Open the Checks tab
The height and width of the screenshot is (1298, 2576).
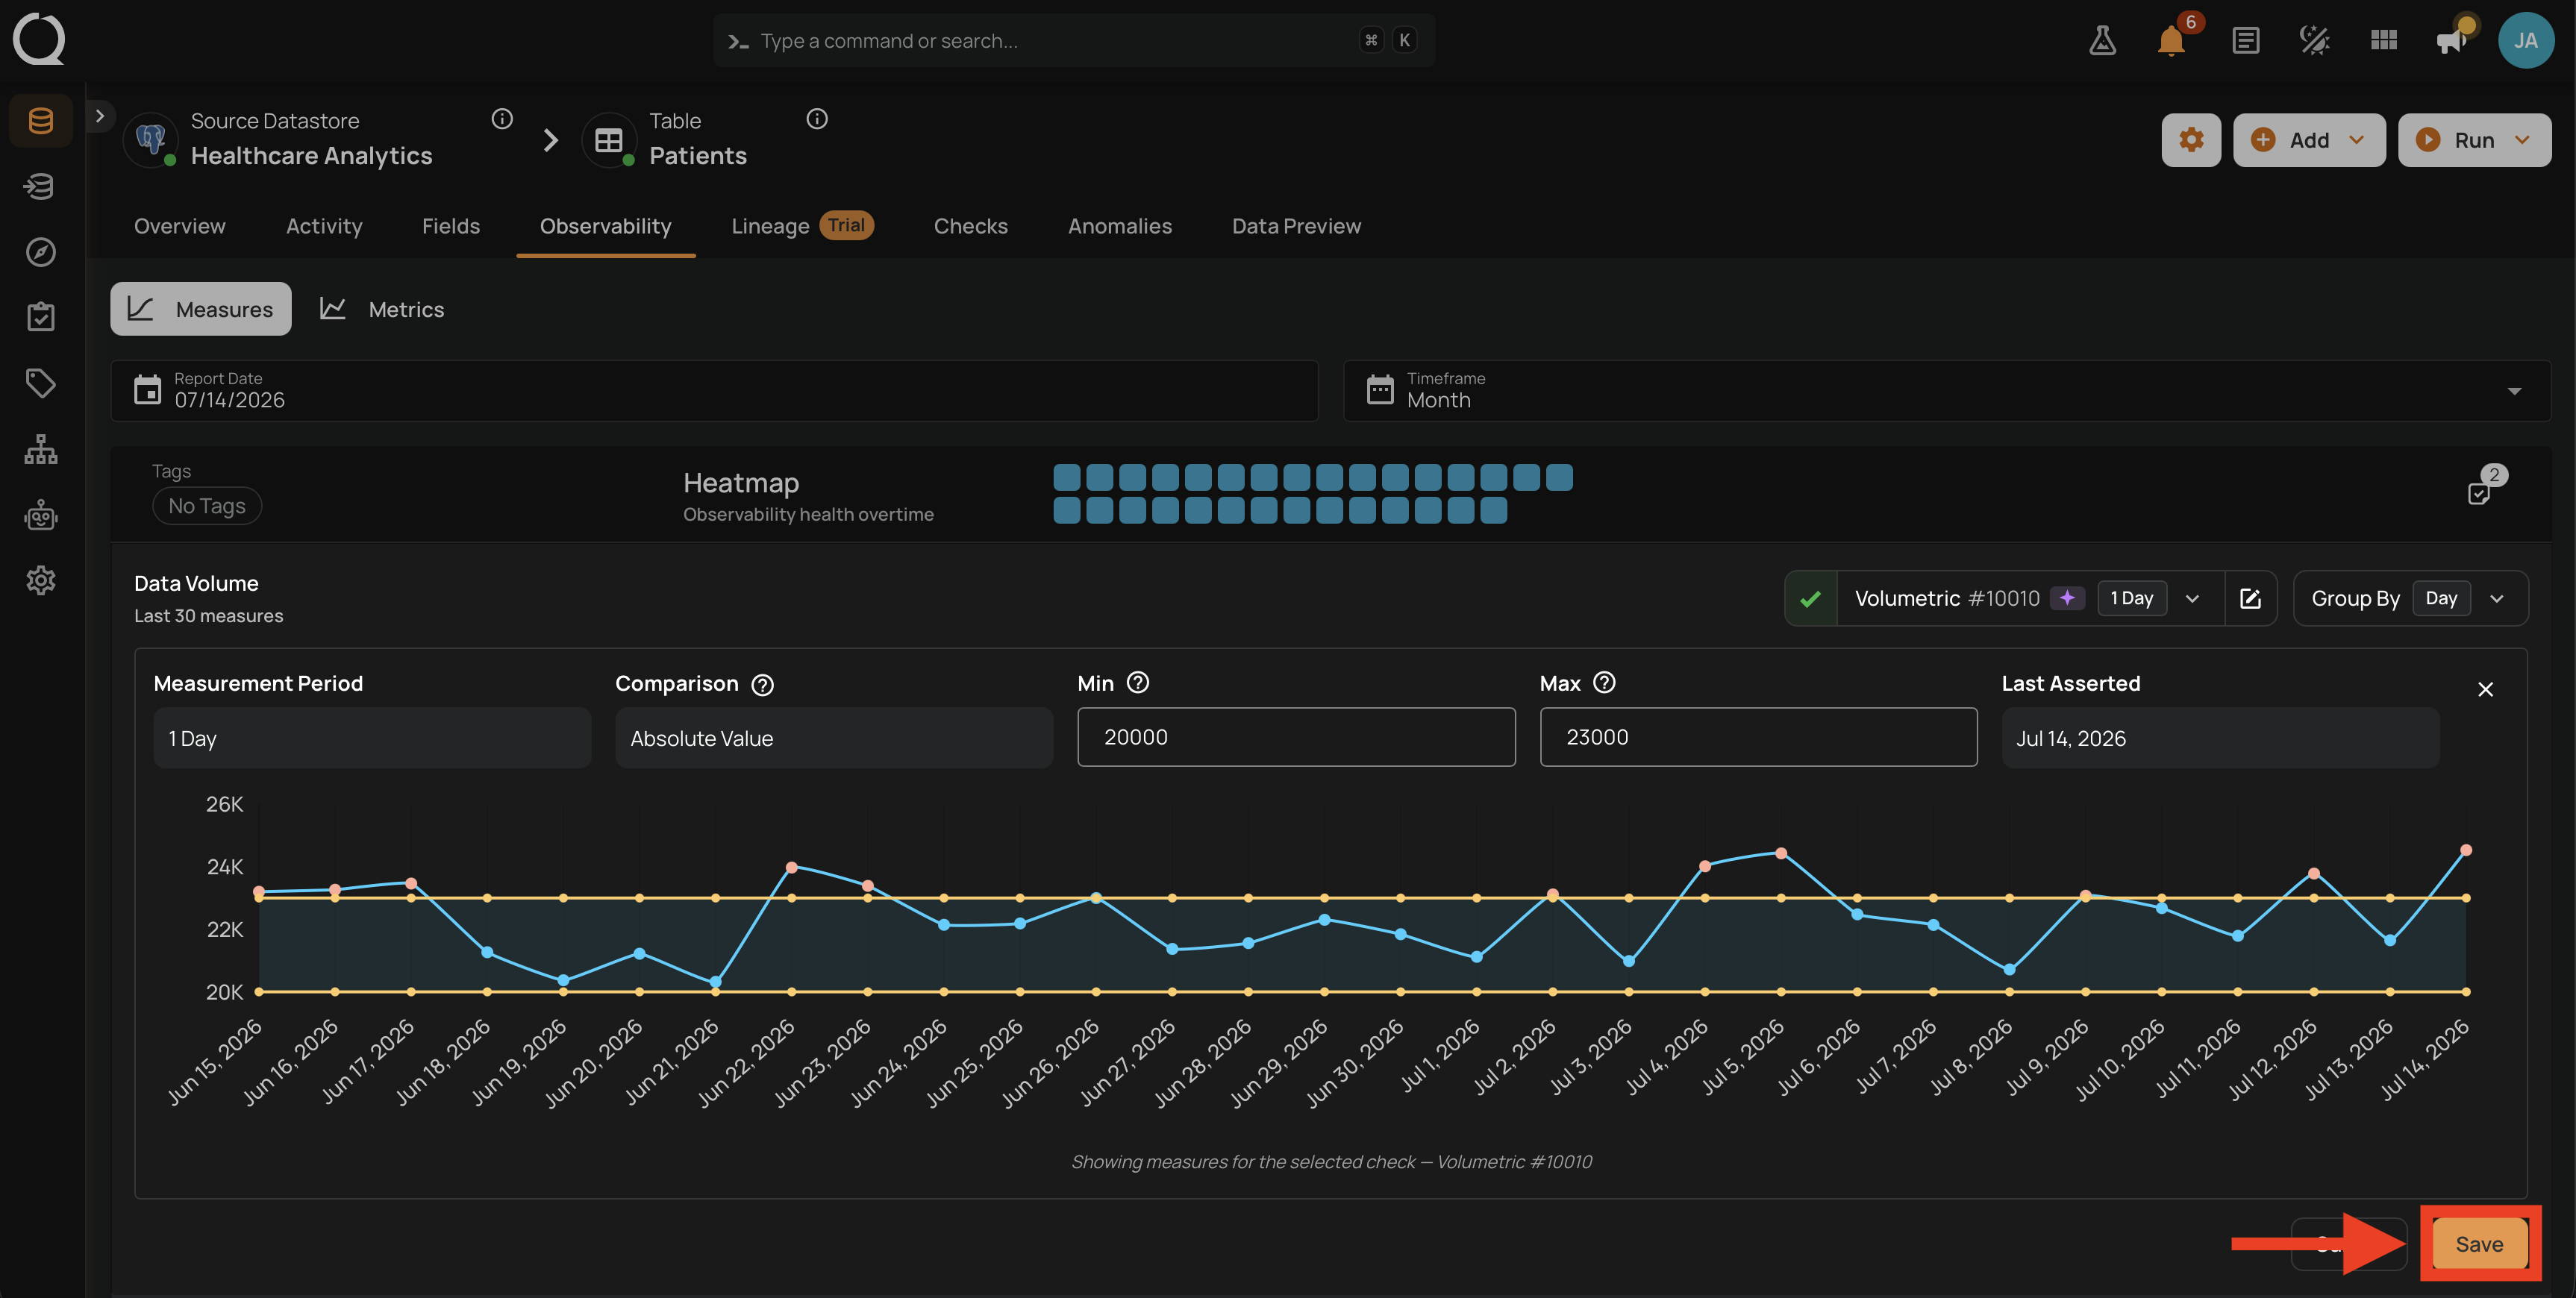pyautogui.click(x=970, y=226)
